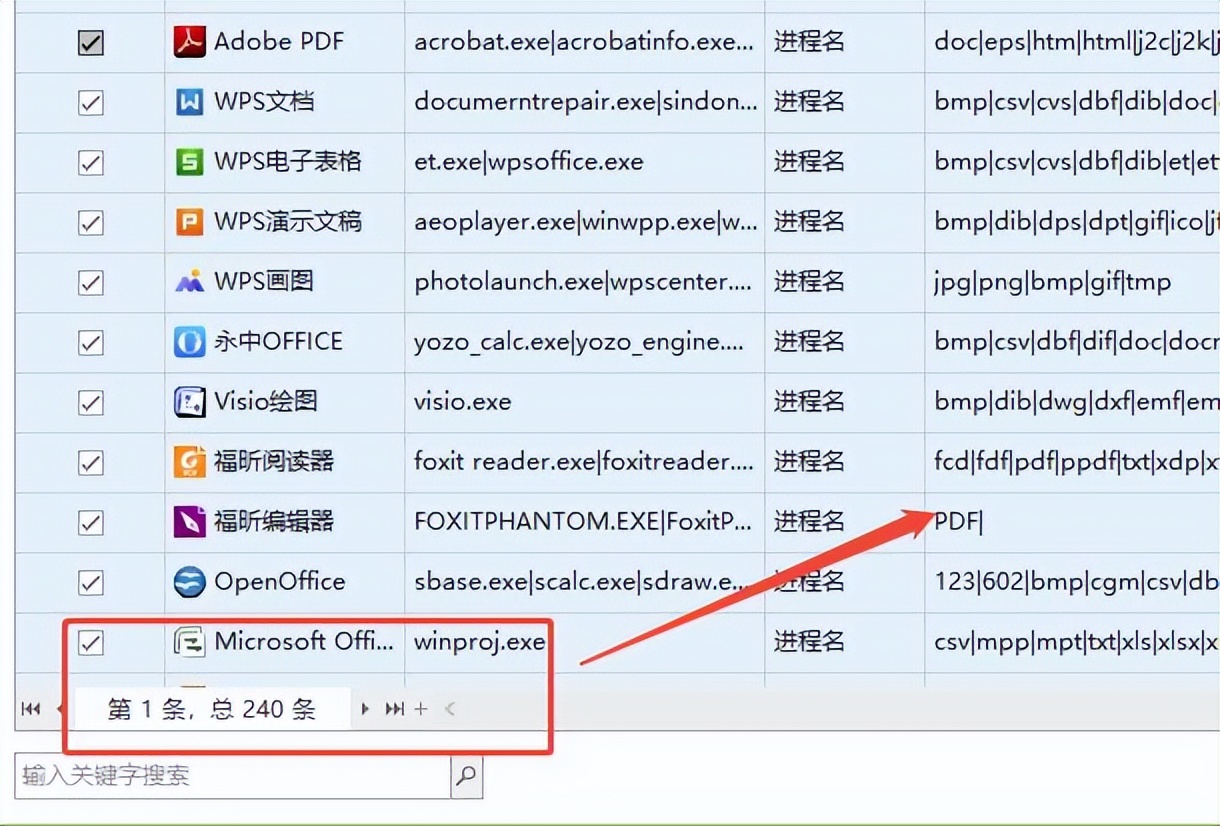
Task: Select the Microsoft Offi... name cell
Action: click(285, 642)
